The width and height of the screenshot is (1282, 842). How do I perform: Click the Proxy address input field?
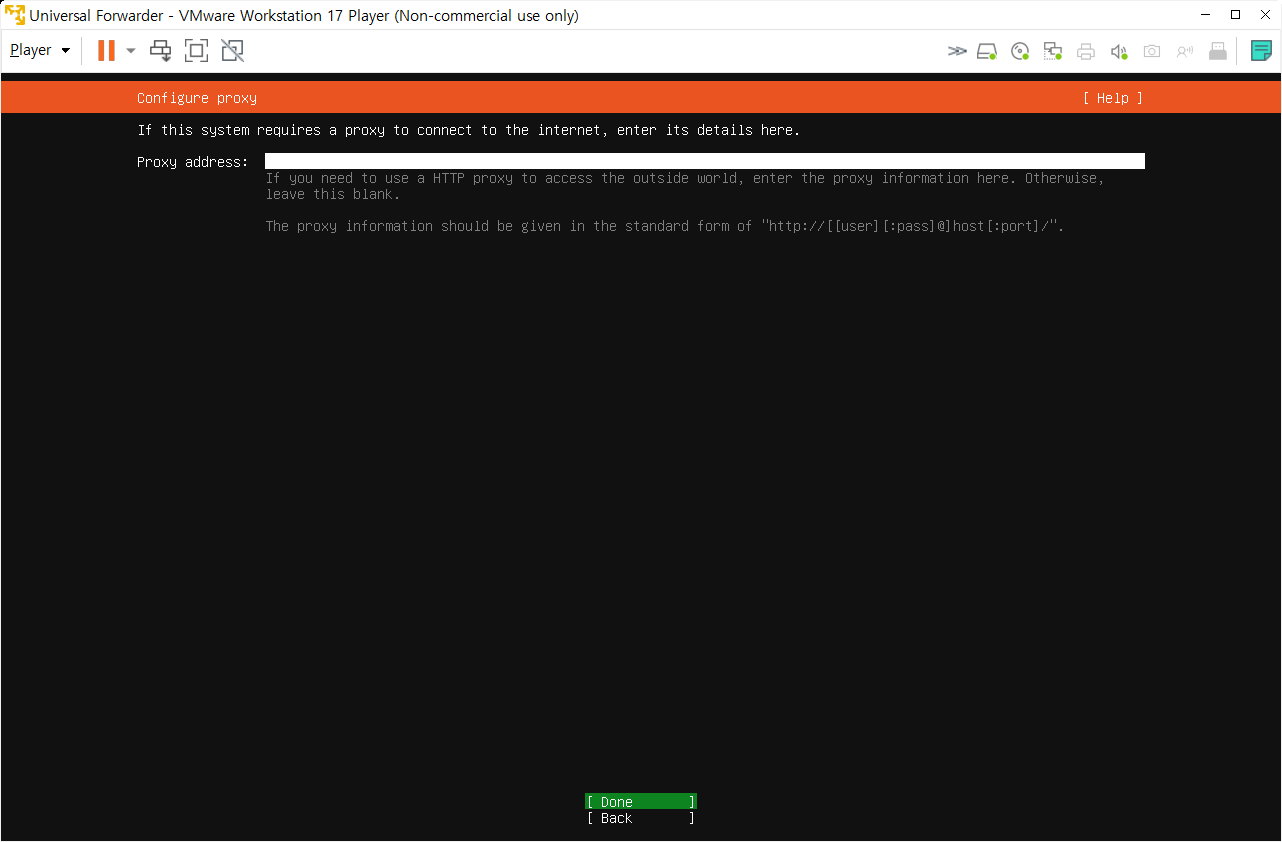pos(705,161)
